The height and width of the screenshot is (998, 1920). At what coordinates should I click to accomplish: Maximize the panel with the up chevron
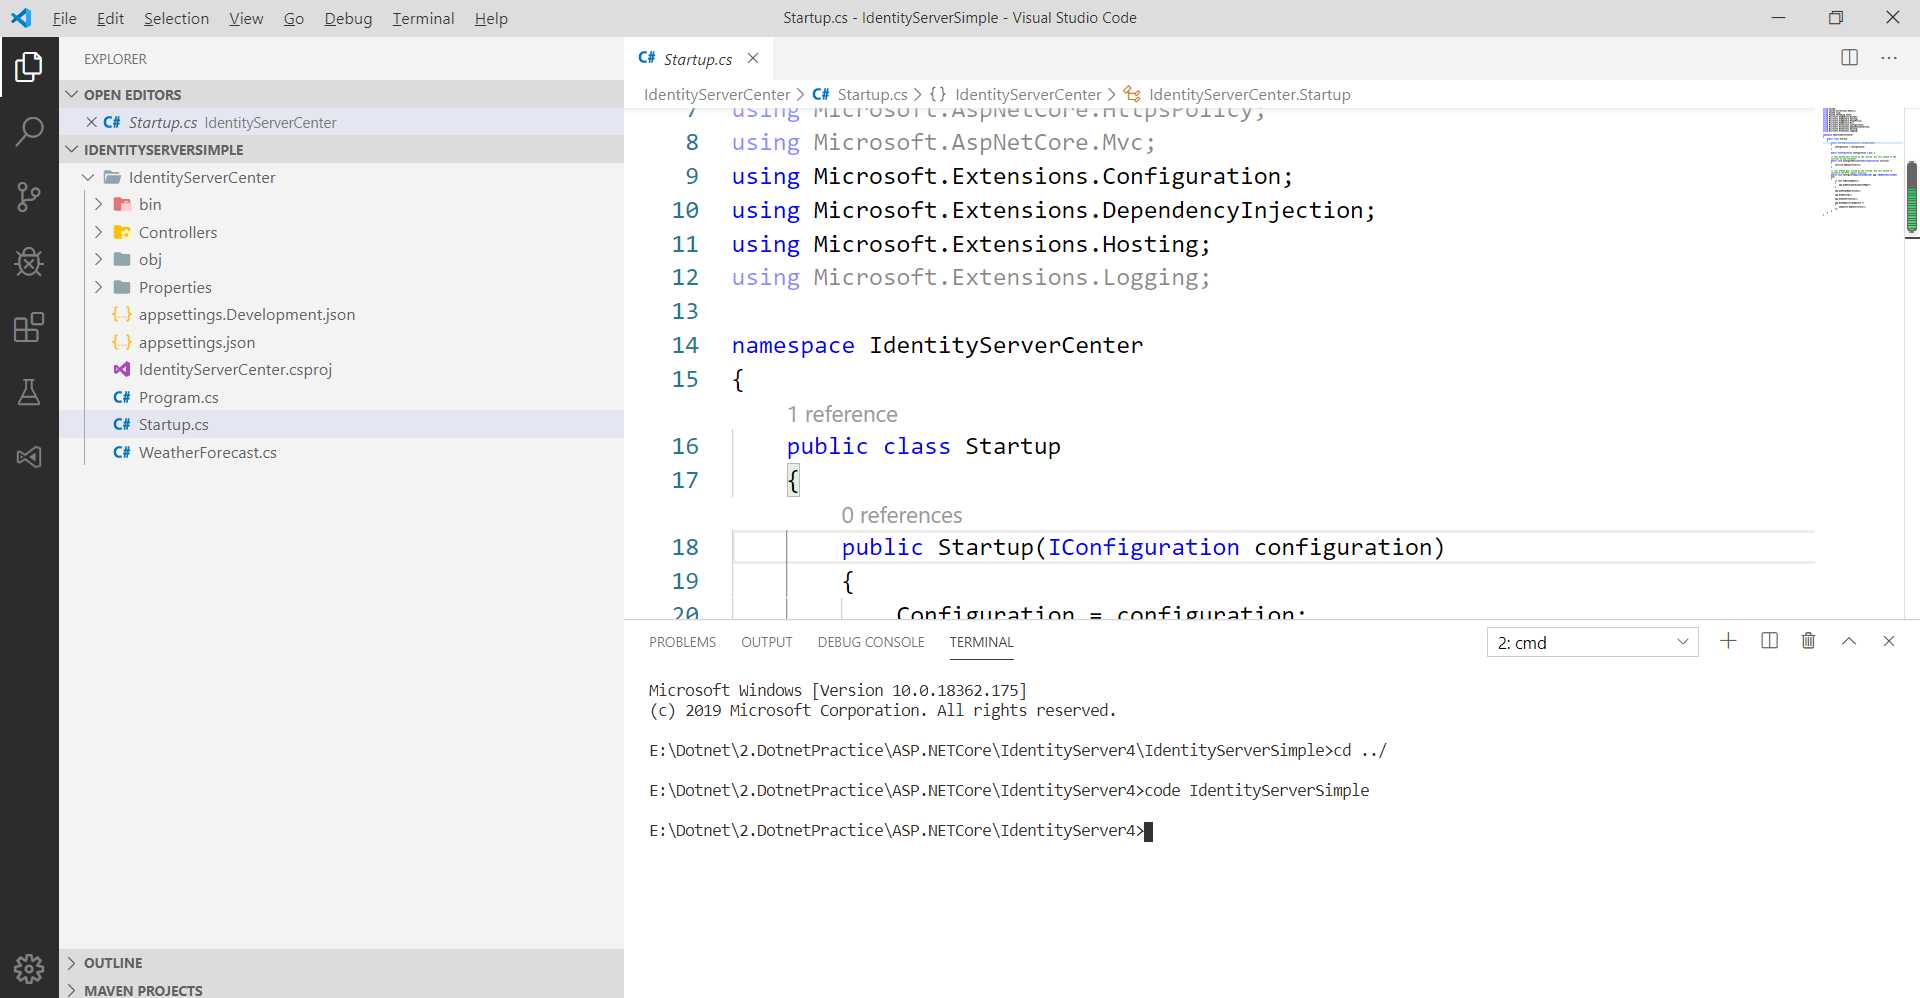[1849, 641]
